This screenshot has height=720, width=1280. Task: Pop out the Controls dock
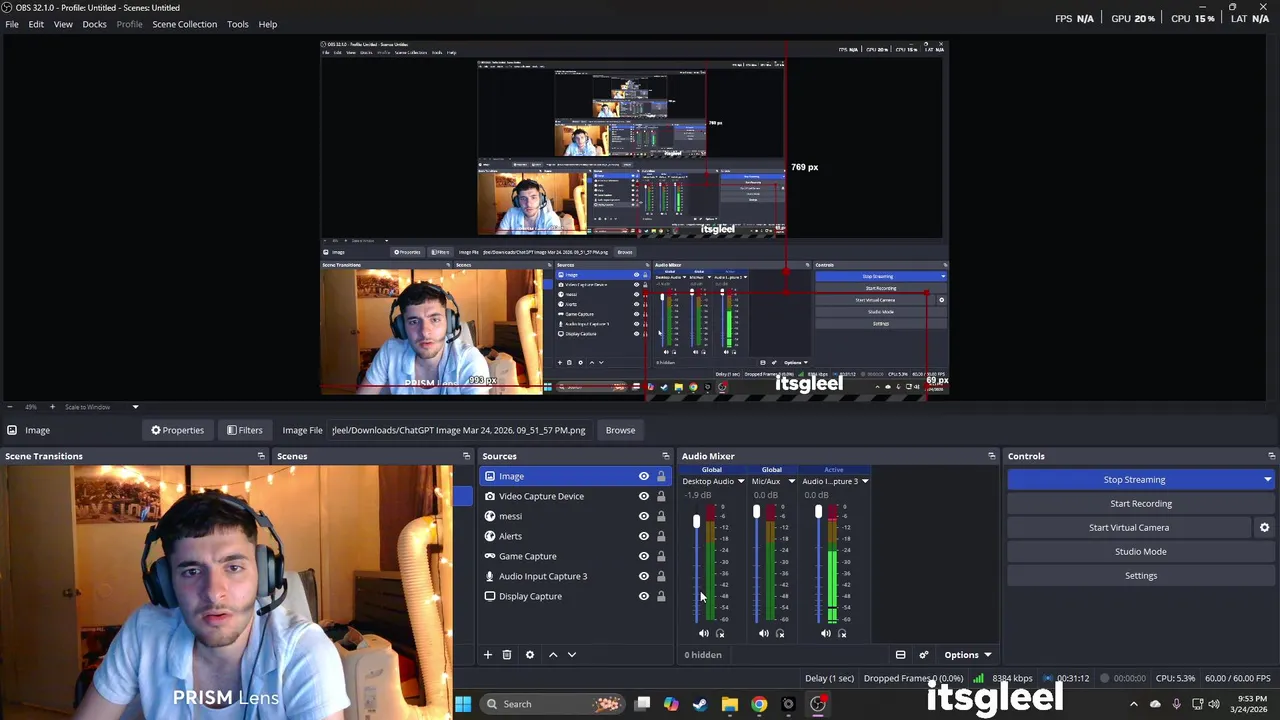[1271, 456]
